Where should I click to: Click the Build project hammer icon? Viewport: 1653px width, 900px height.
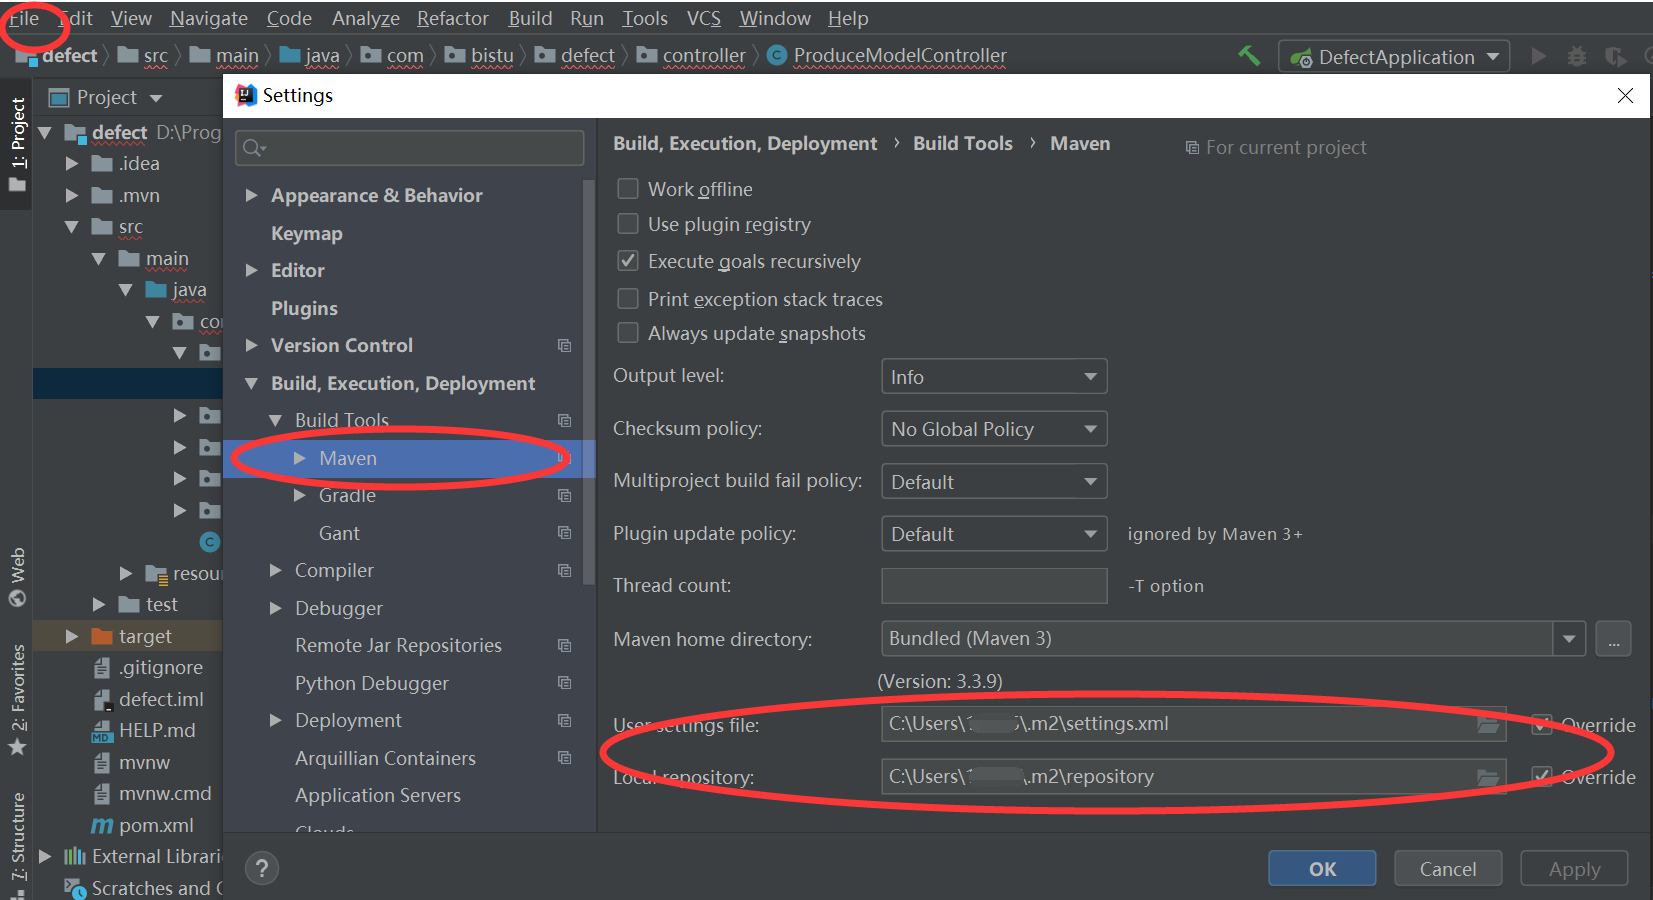coord(1249,56)
